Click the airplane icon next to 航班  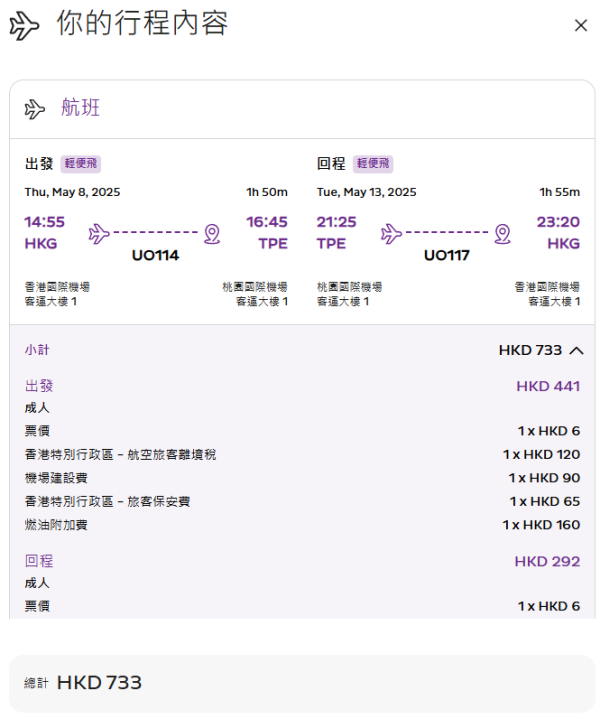pos(35,109)
